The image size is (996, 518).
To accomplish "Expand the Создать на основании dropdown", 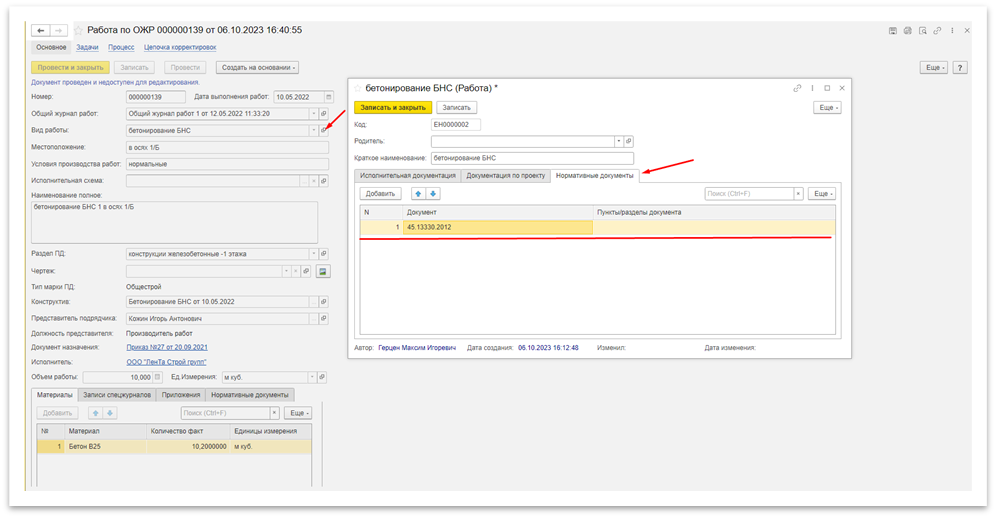I will pos(258,67).
